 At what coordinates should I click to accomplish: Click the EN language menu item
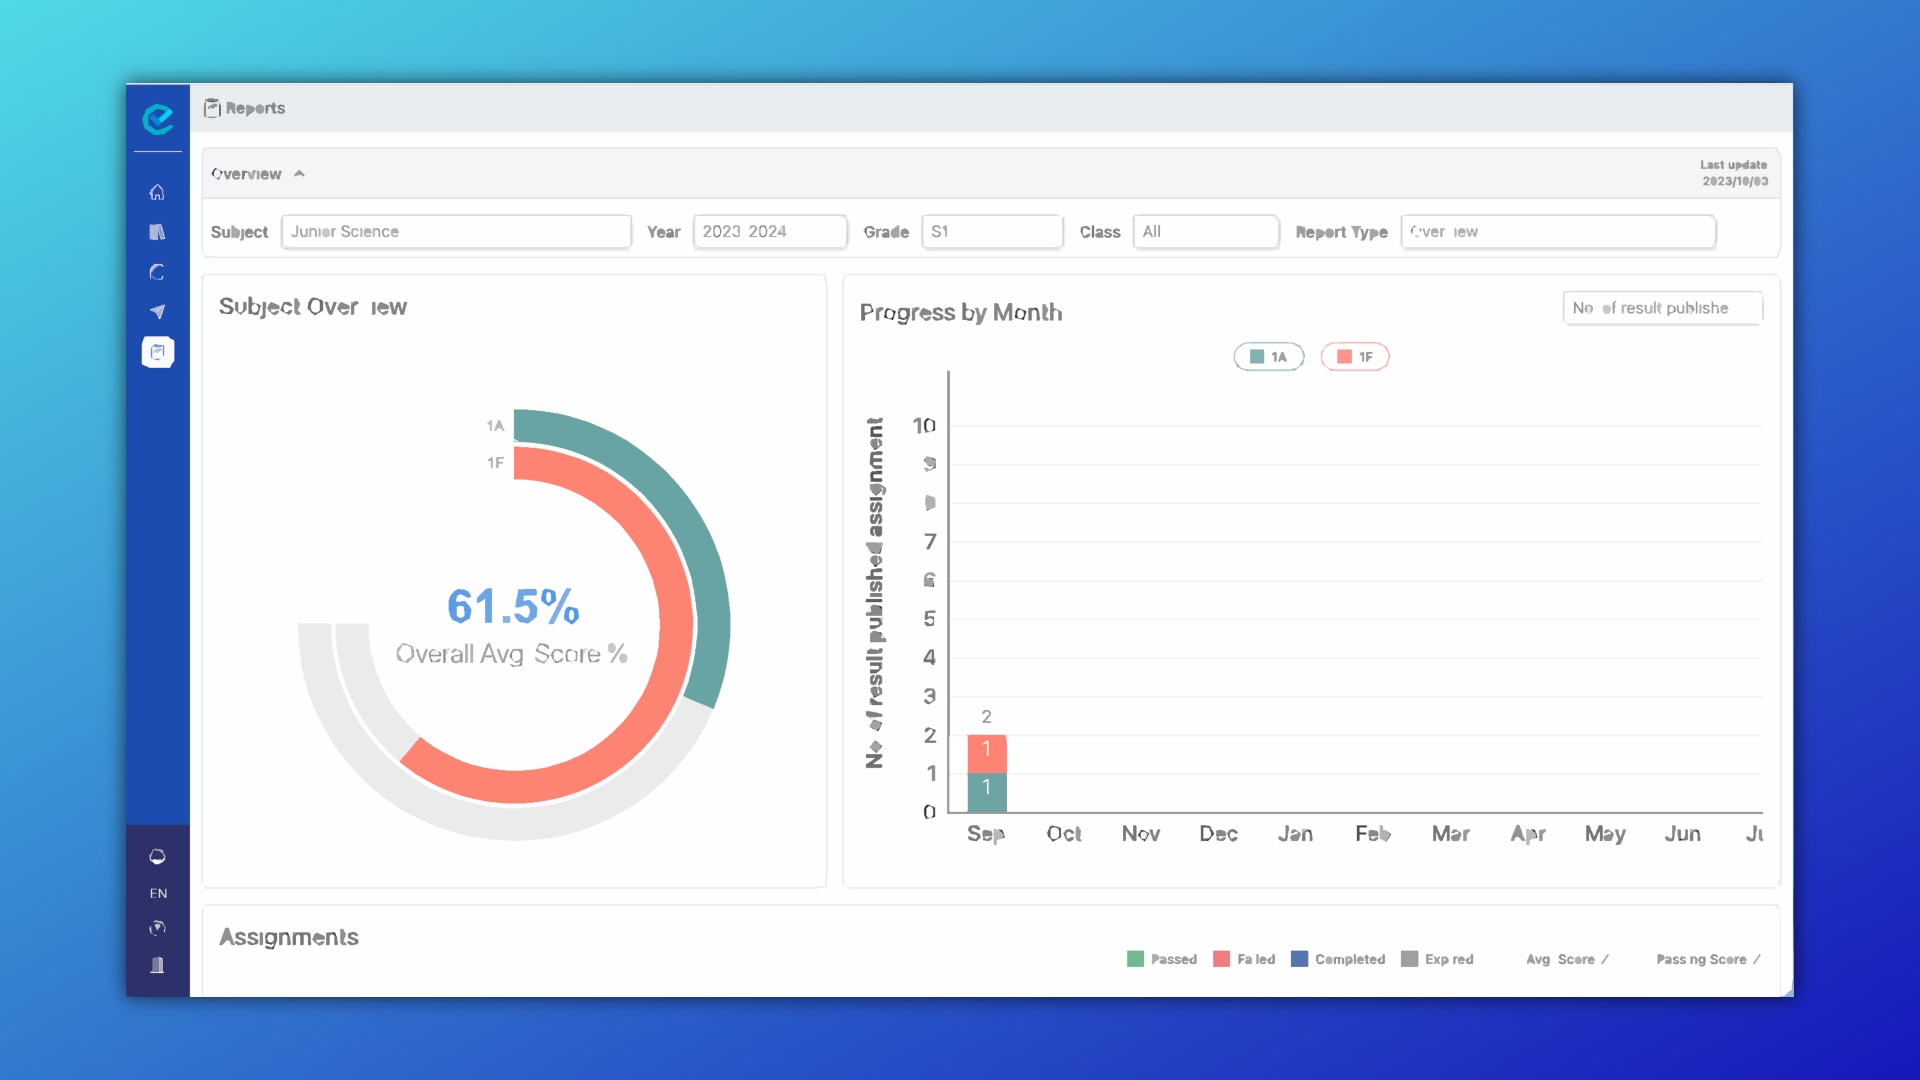click(x=157, y=893)
